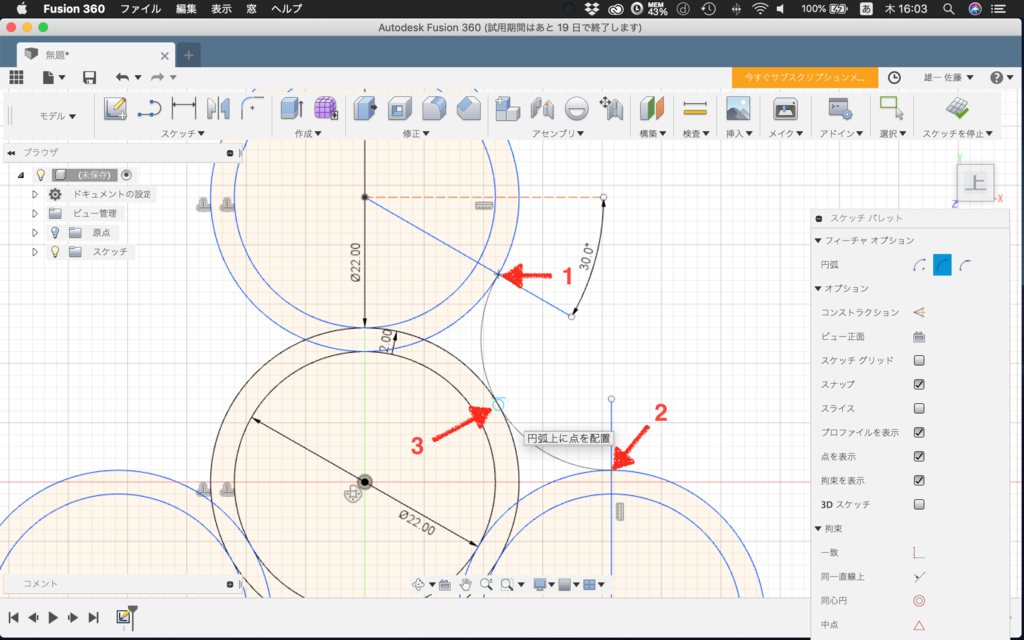Select the Sketch Dimension tool icon
The image size is (1024, 640).
(184, 108)
